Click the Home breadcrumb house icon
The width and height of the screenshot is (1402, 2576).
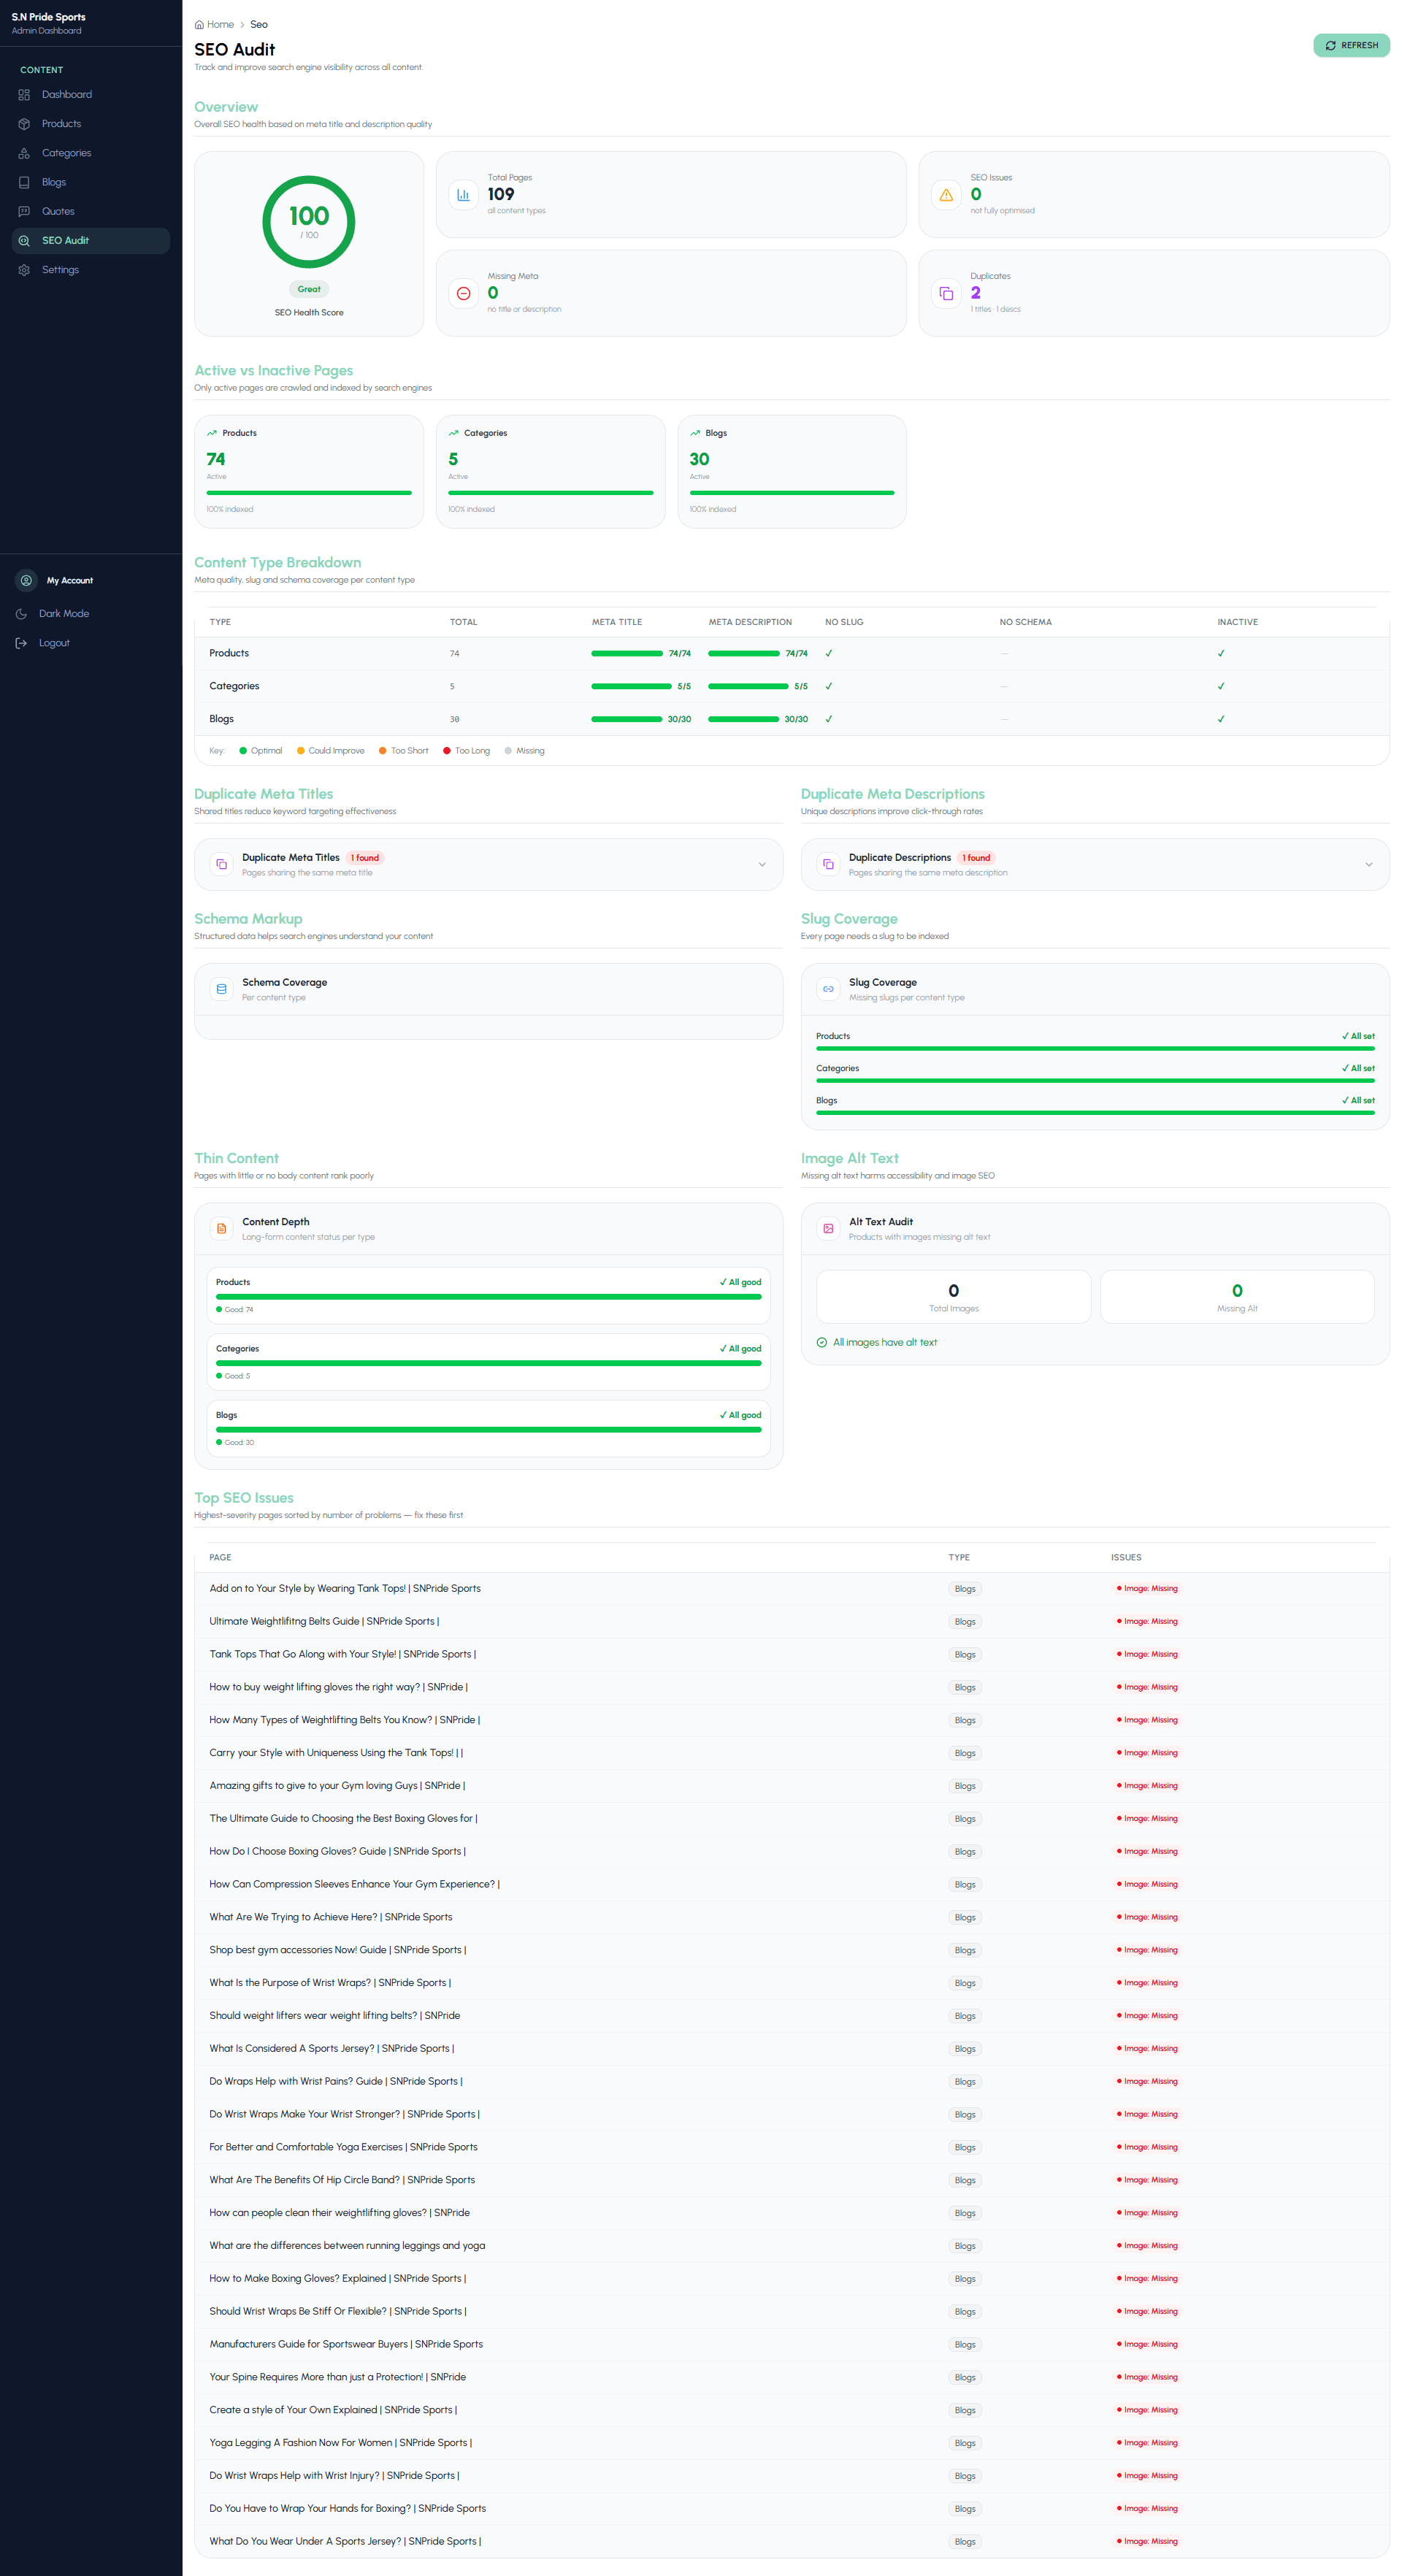pos(199,24)
